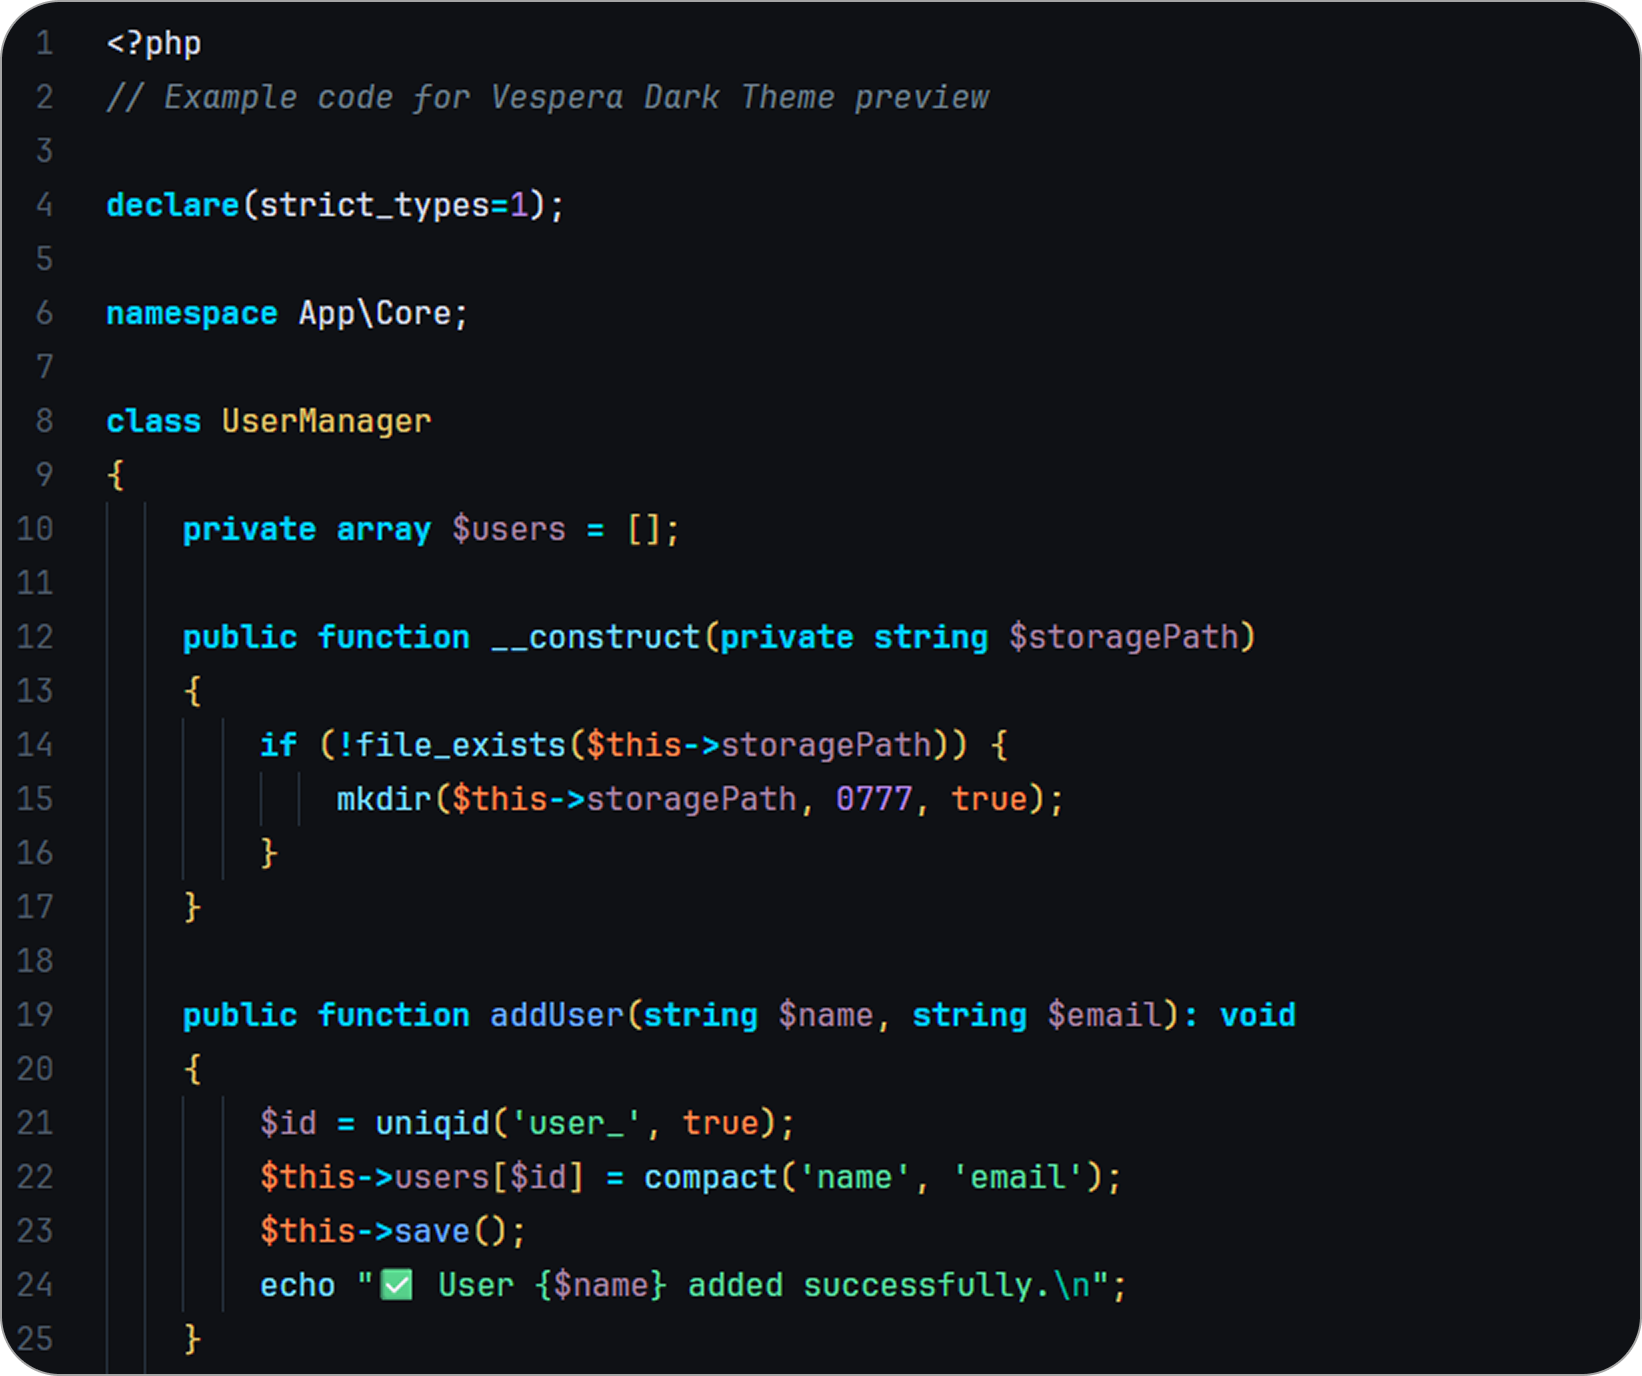The width and height of the screenshot is (1642, 1376).
Task: Click the green checkmark emoji in the echo string
Action: [398, 1285]
